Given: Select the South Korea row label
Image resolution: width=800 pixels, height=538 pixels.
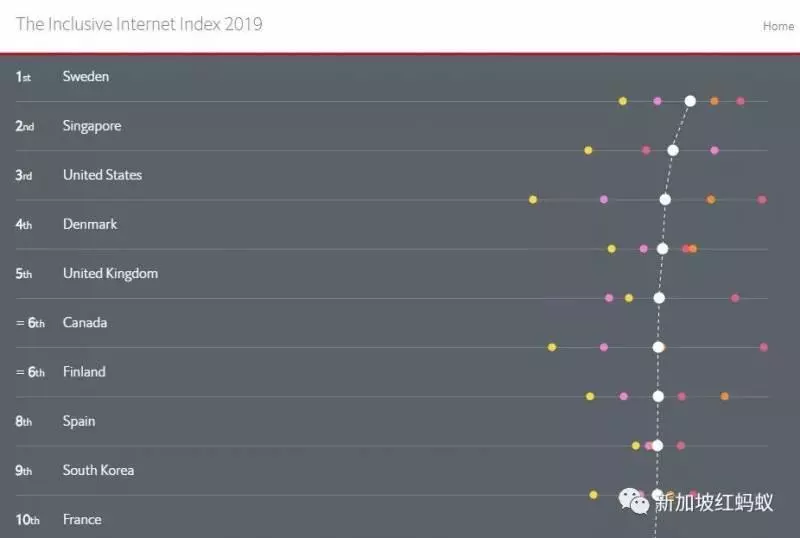Looking at the screenshot, I should (x=98, y=470).
